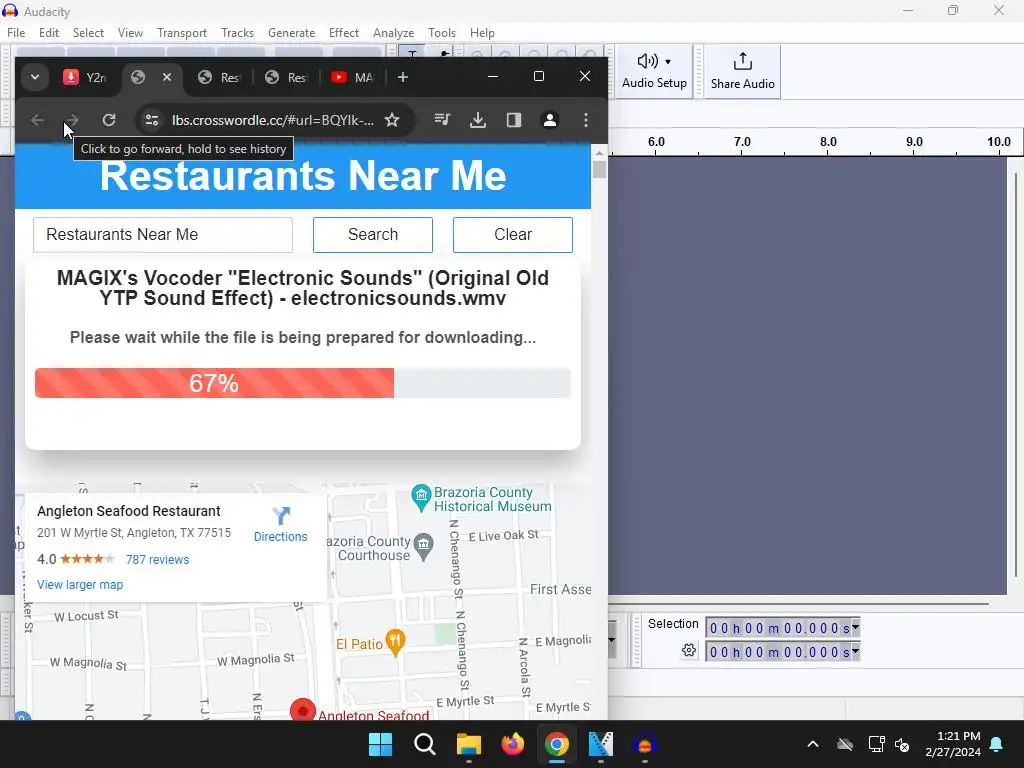The width and height of the screenshot is (1024, 768).
Task: Open Chrome profile icon
Action: (550, 120)
